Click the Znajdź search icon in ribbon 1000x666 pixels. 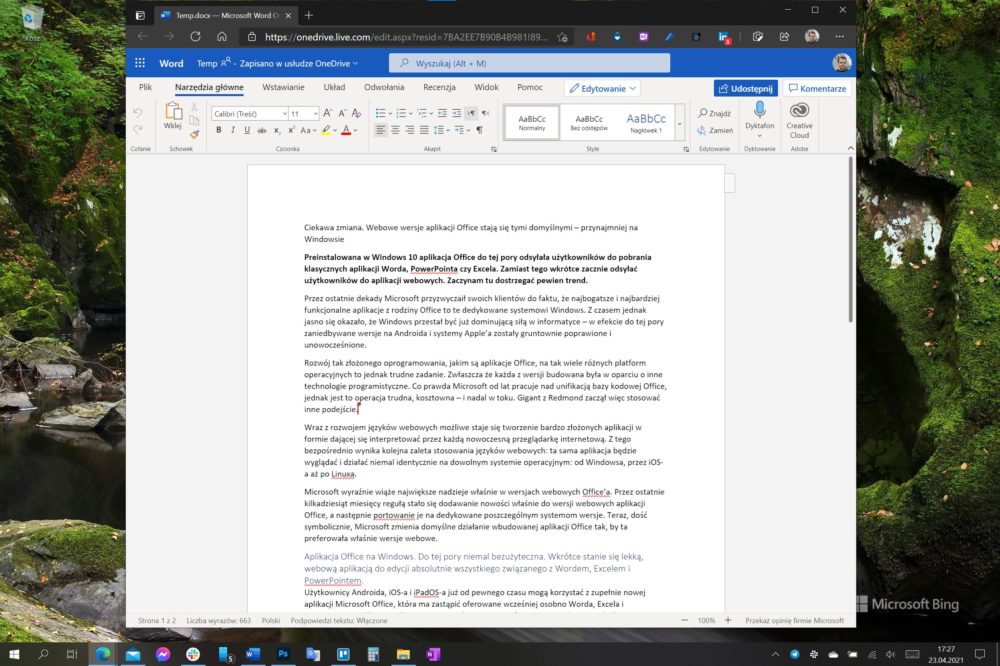point(703,113)
